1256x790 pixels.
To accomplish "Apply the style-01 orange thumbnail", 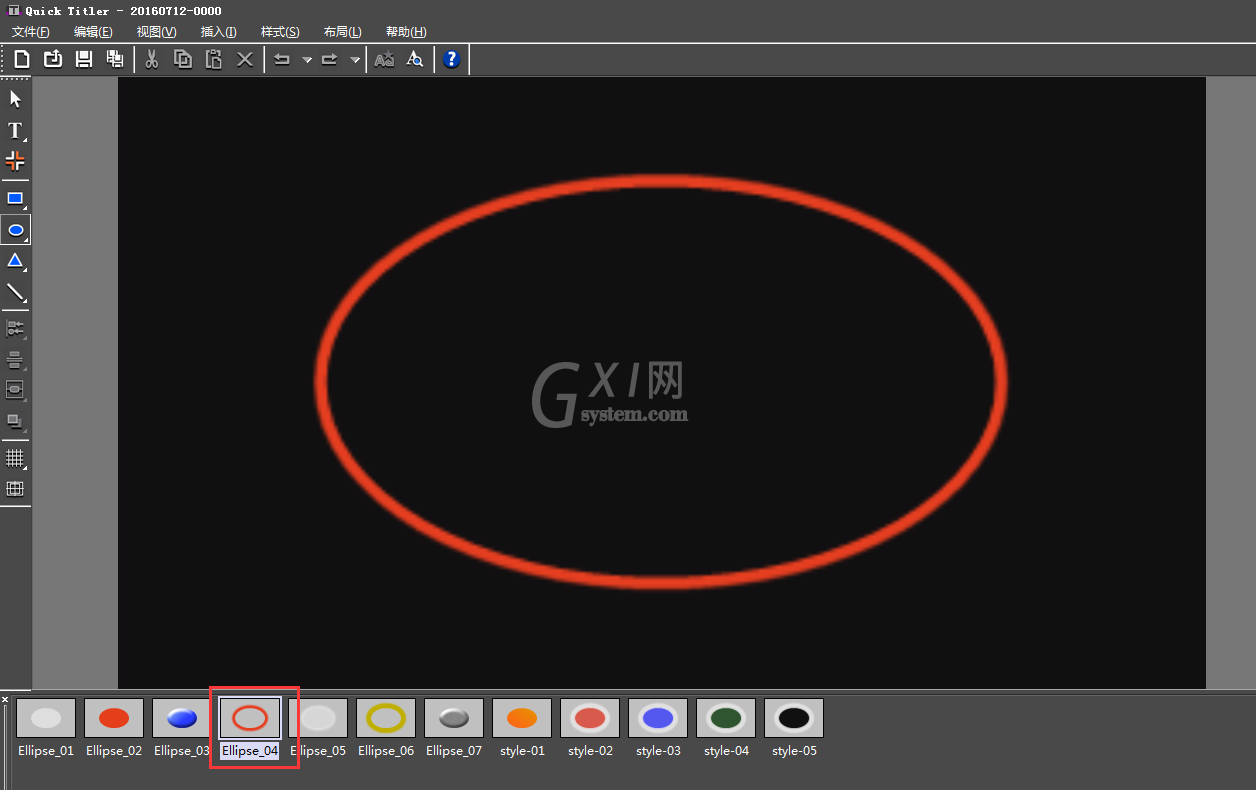I will click(522, 718).
